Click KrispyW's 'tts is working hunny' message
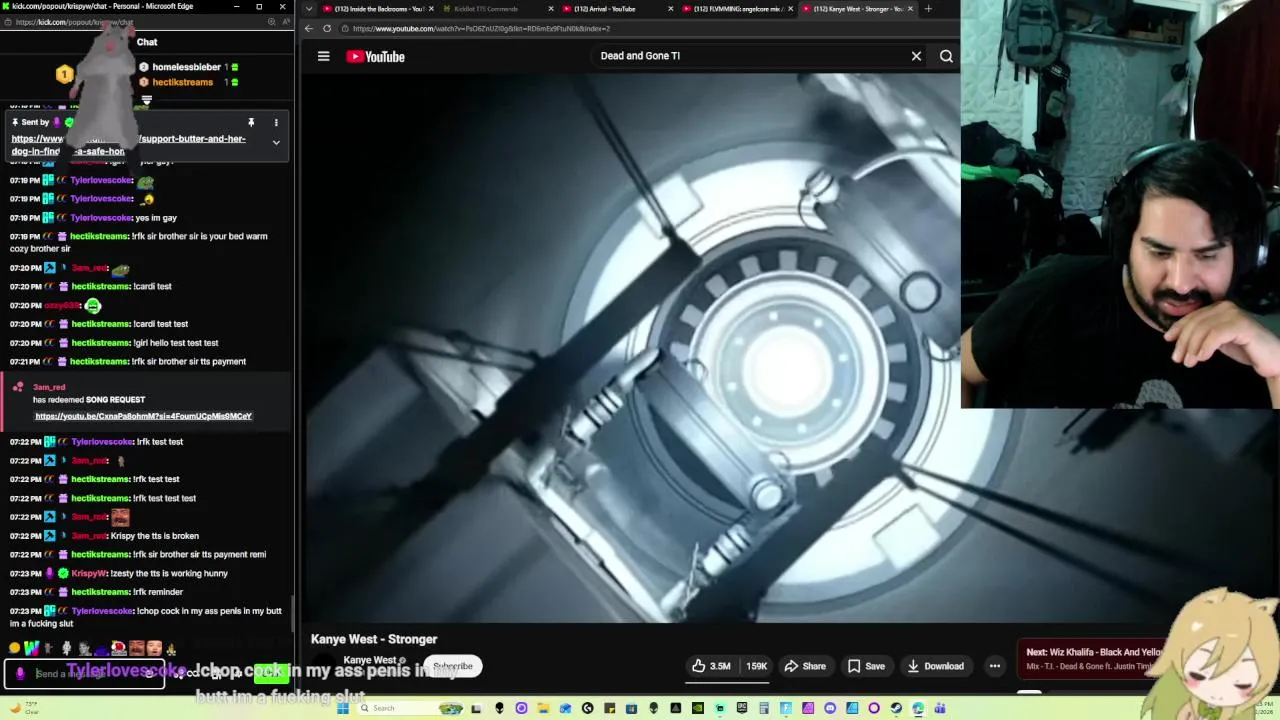 pyautogui.click(x=170, y=573)
